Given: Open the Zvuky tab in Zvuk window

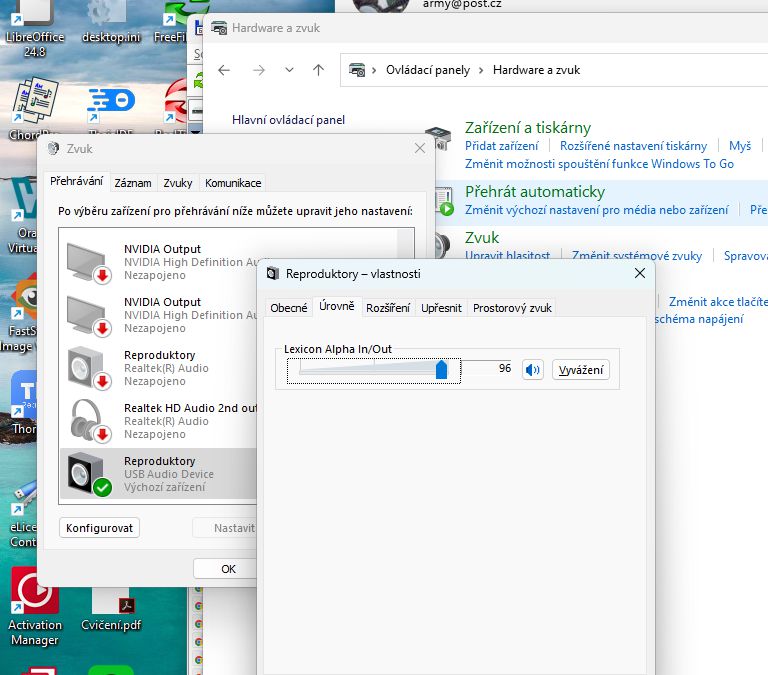Looking at the screenshot, I should [x=178, y=183].
